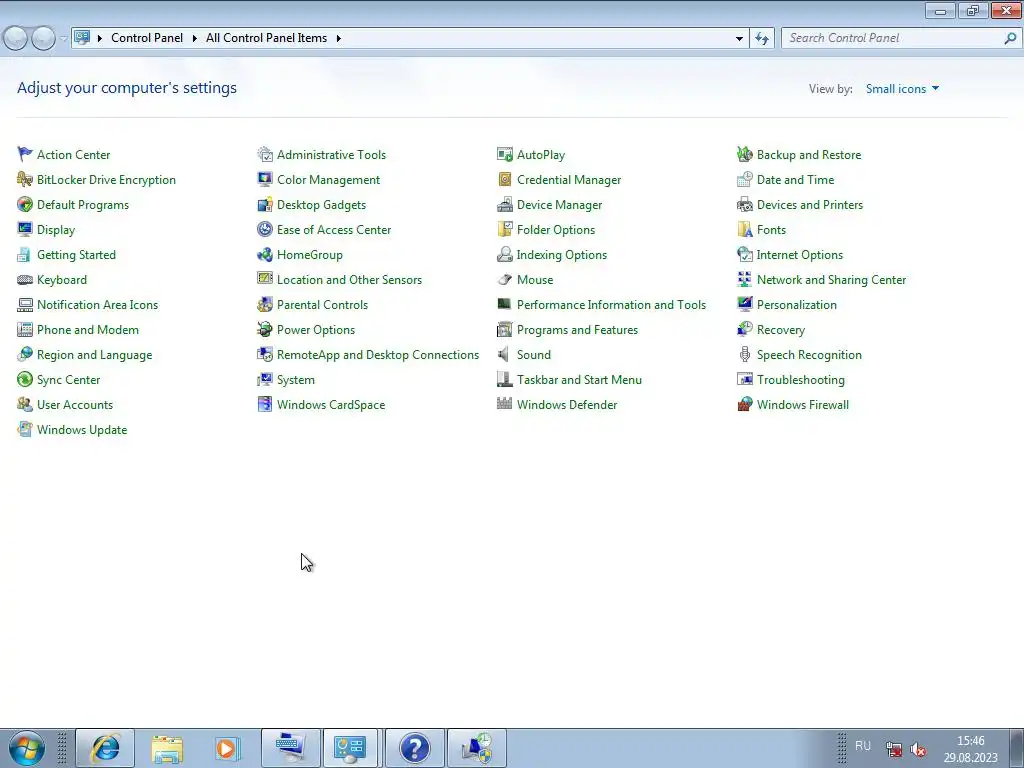1024x768 pixels.
Task: Open the Keyboard icon
Action: tap(25, 280)
